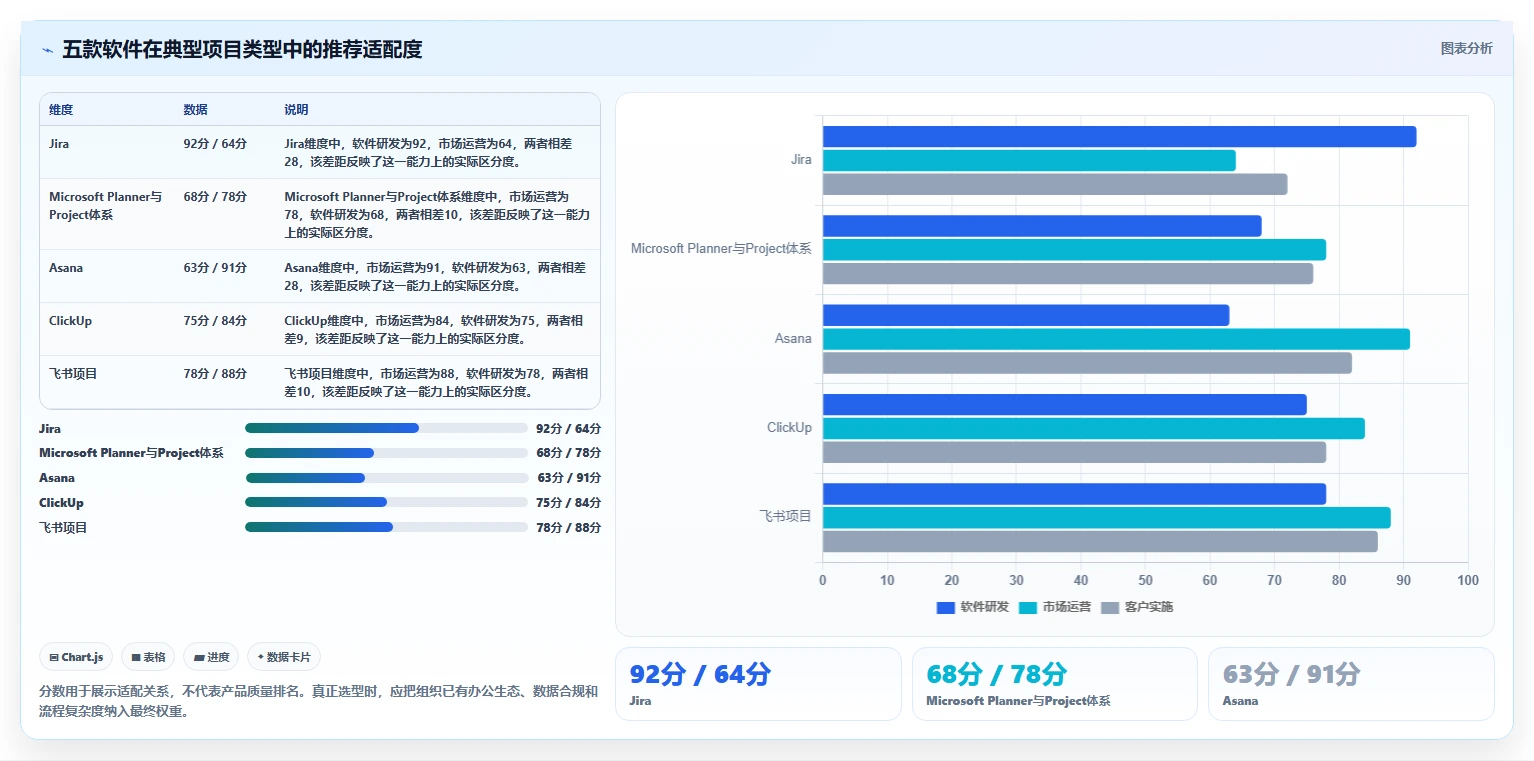Click the 100 tick on the chart's x-axis
The image size is (1534, 761).
coord(1468,581)
